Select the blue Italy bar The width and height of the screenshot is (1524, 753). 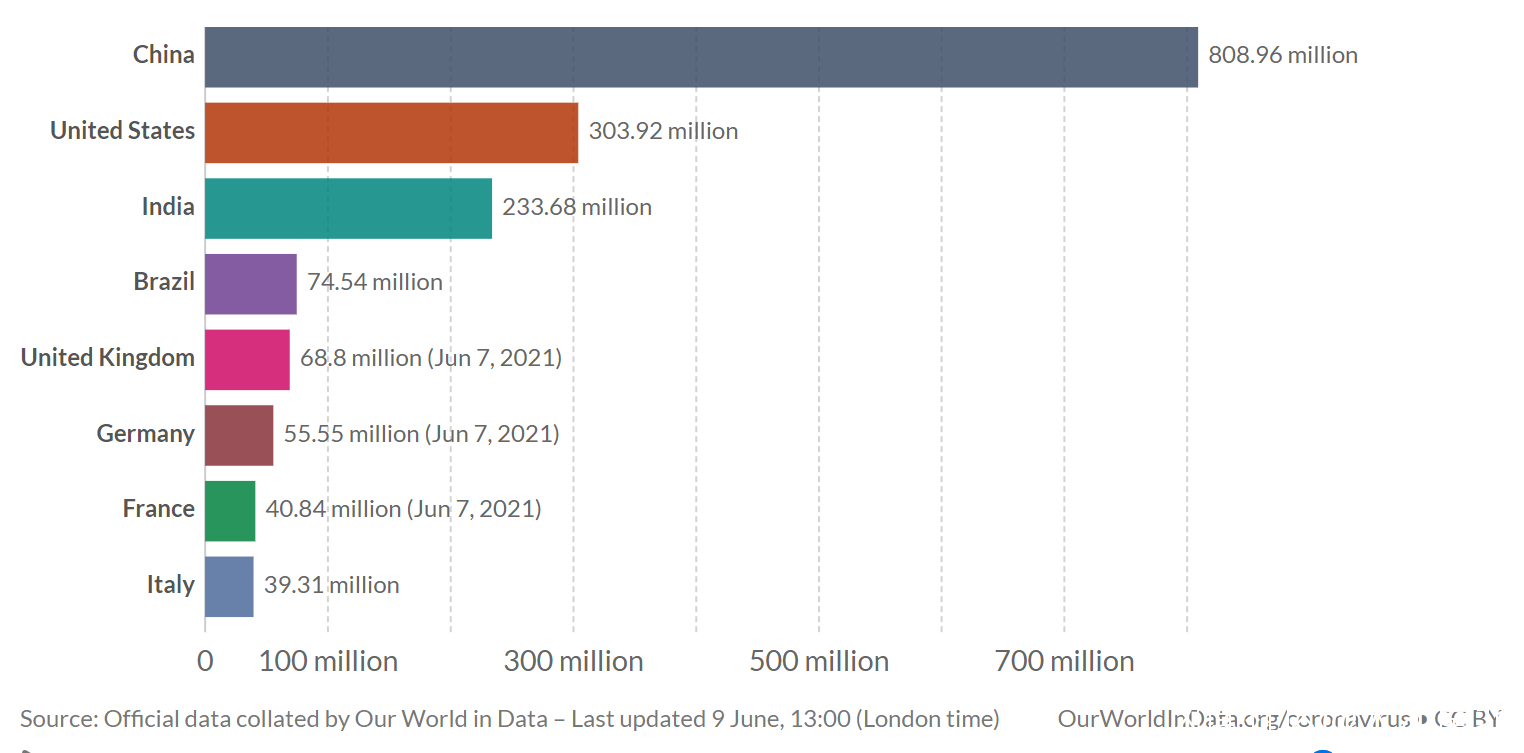(229, 586)
